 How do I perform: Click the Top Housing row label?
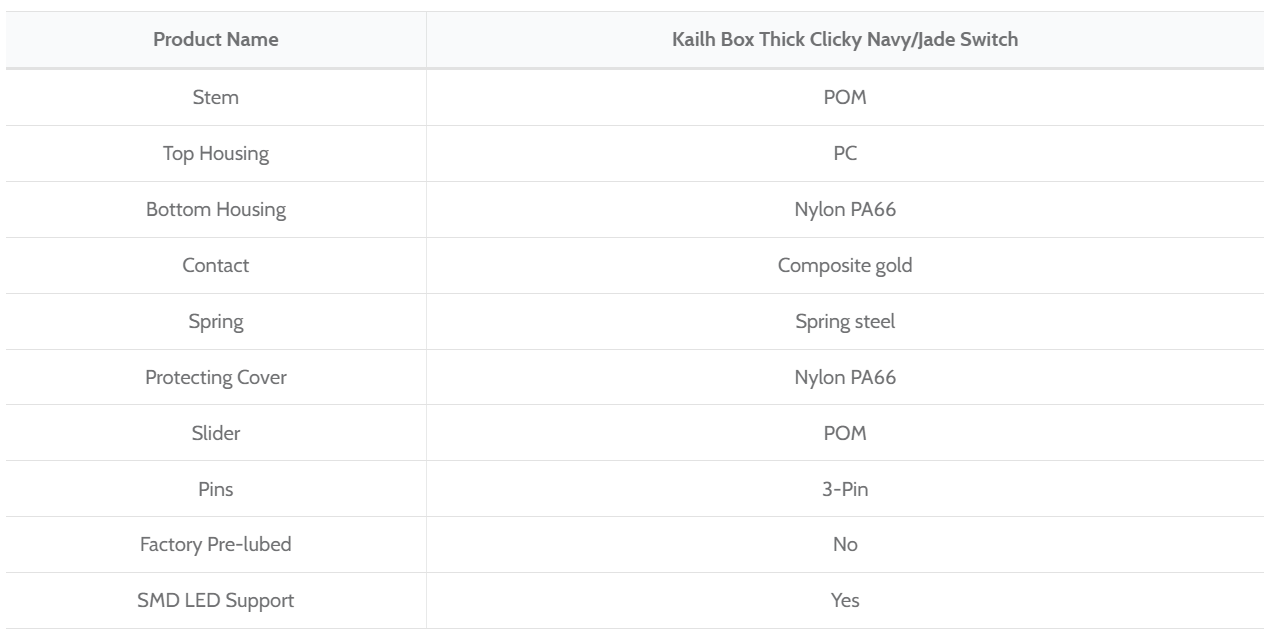(x=216, y=153)
